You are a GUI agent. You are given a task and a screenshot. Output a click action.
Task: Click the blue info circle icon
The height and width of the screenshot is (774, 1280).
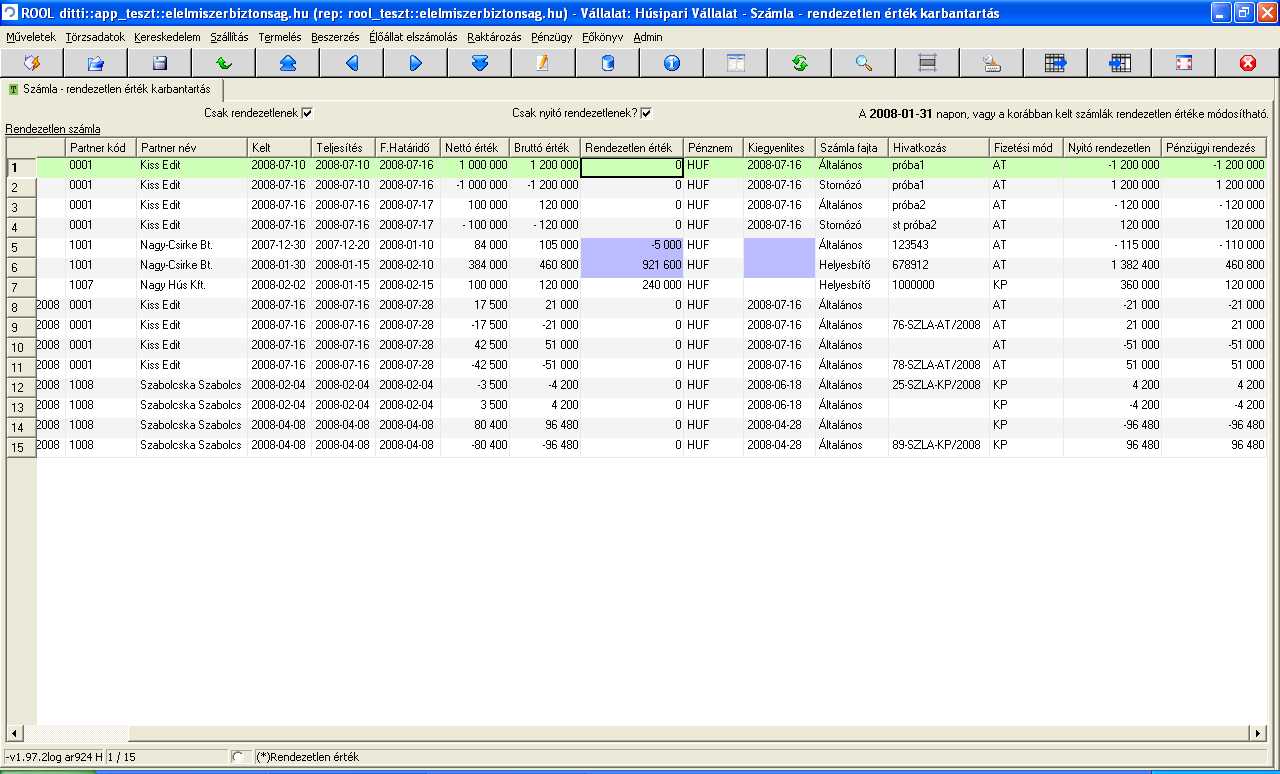tap(671, 63)
